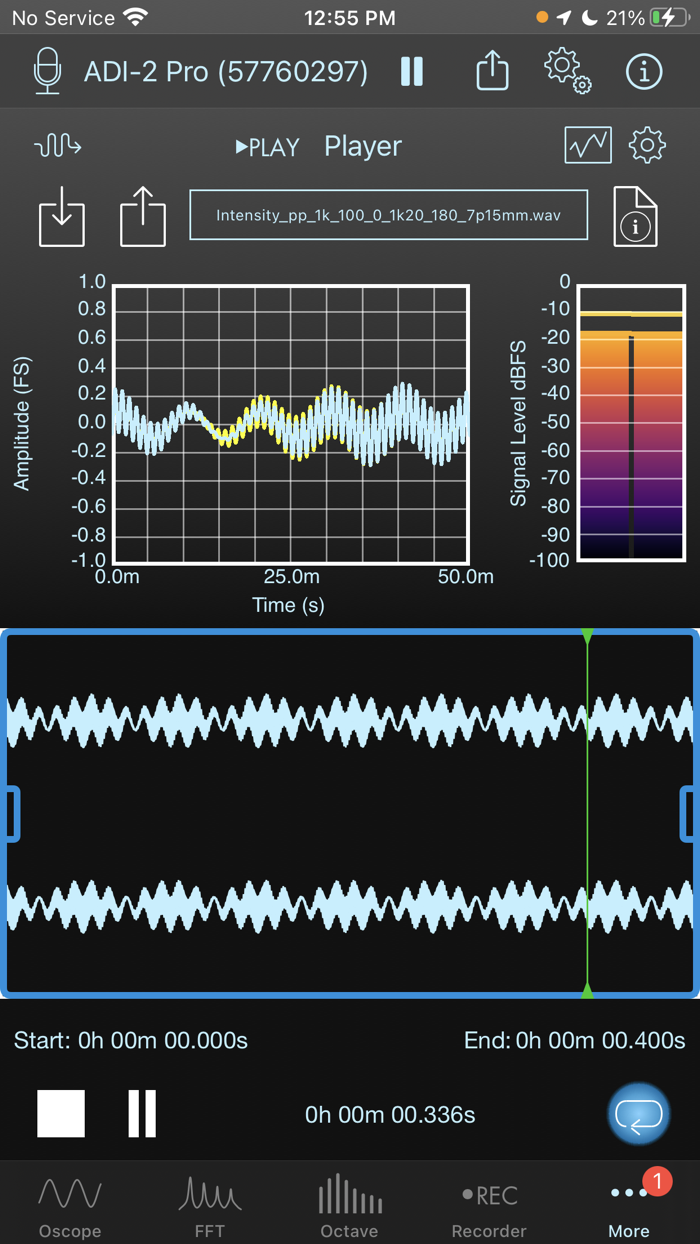Tap the green playhead marker at the top

[587, 636]
